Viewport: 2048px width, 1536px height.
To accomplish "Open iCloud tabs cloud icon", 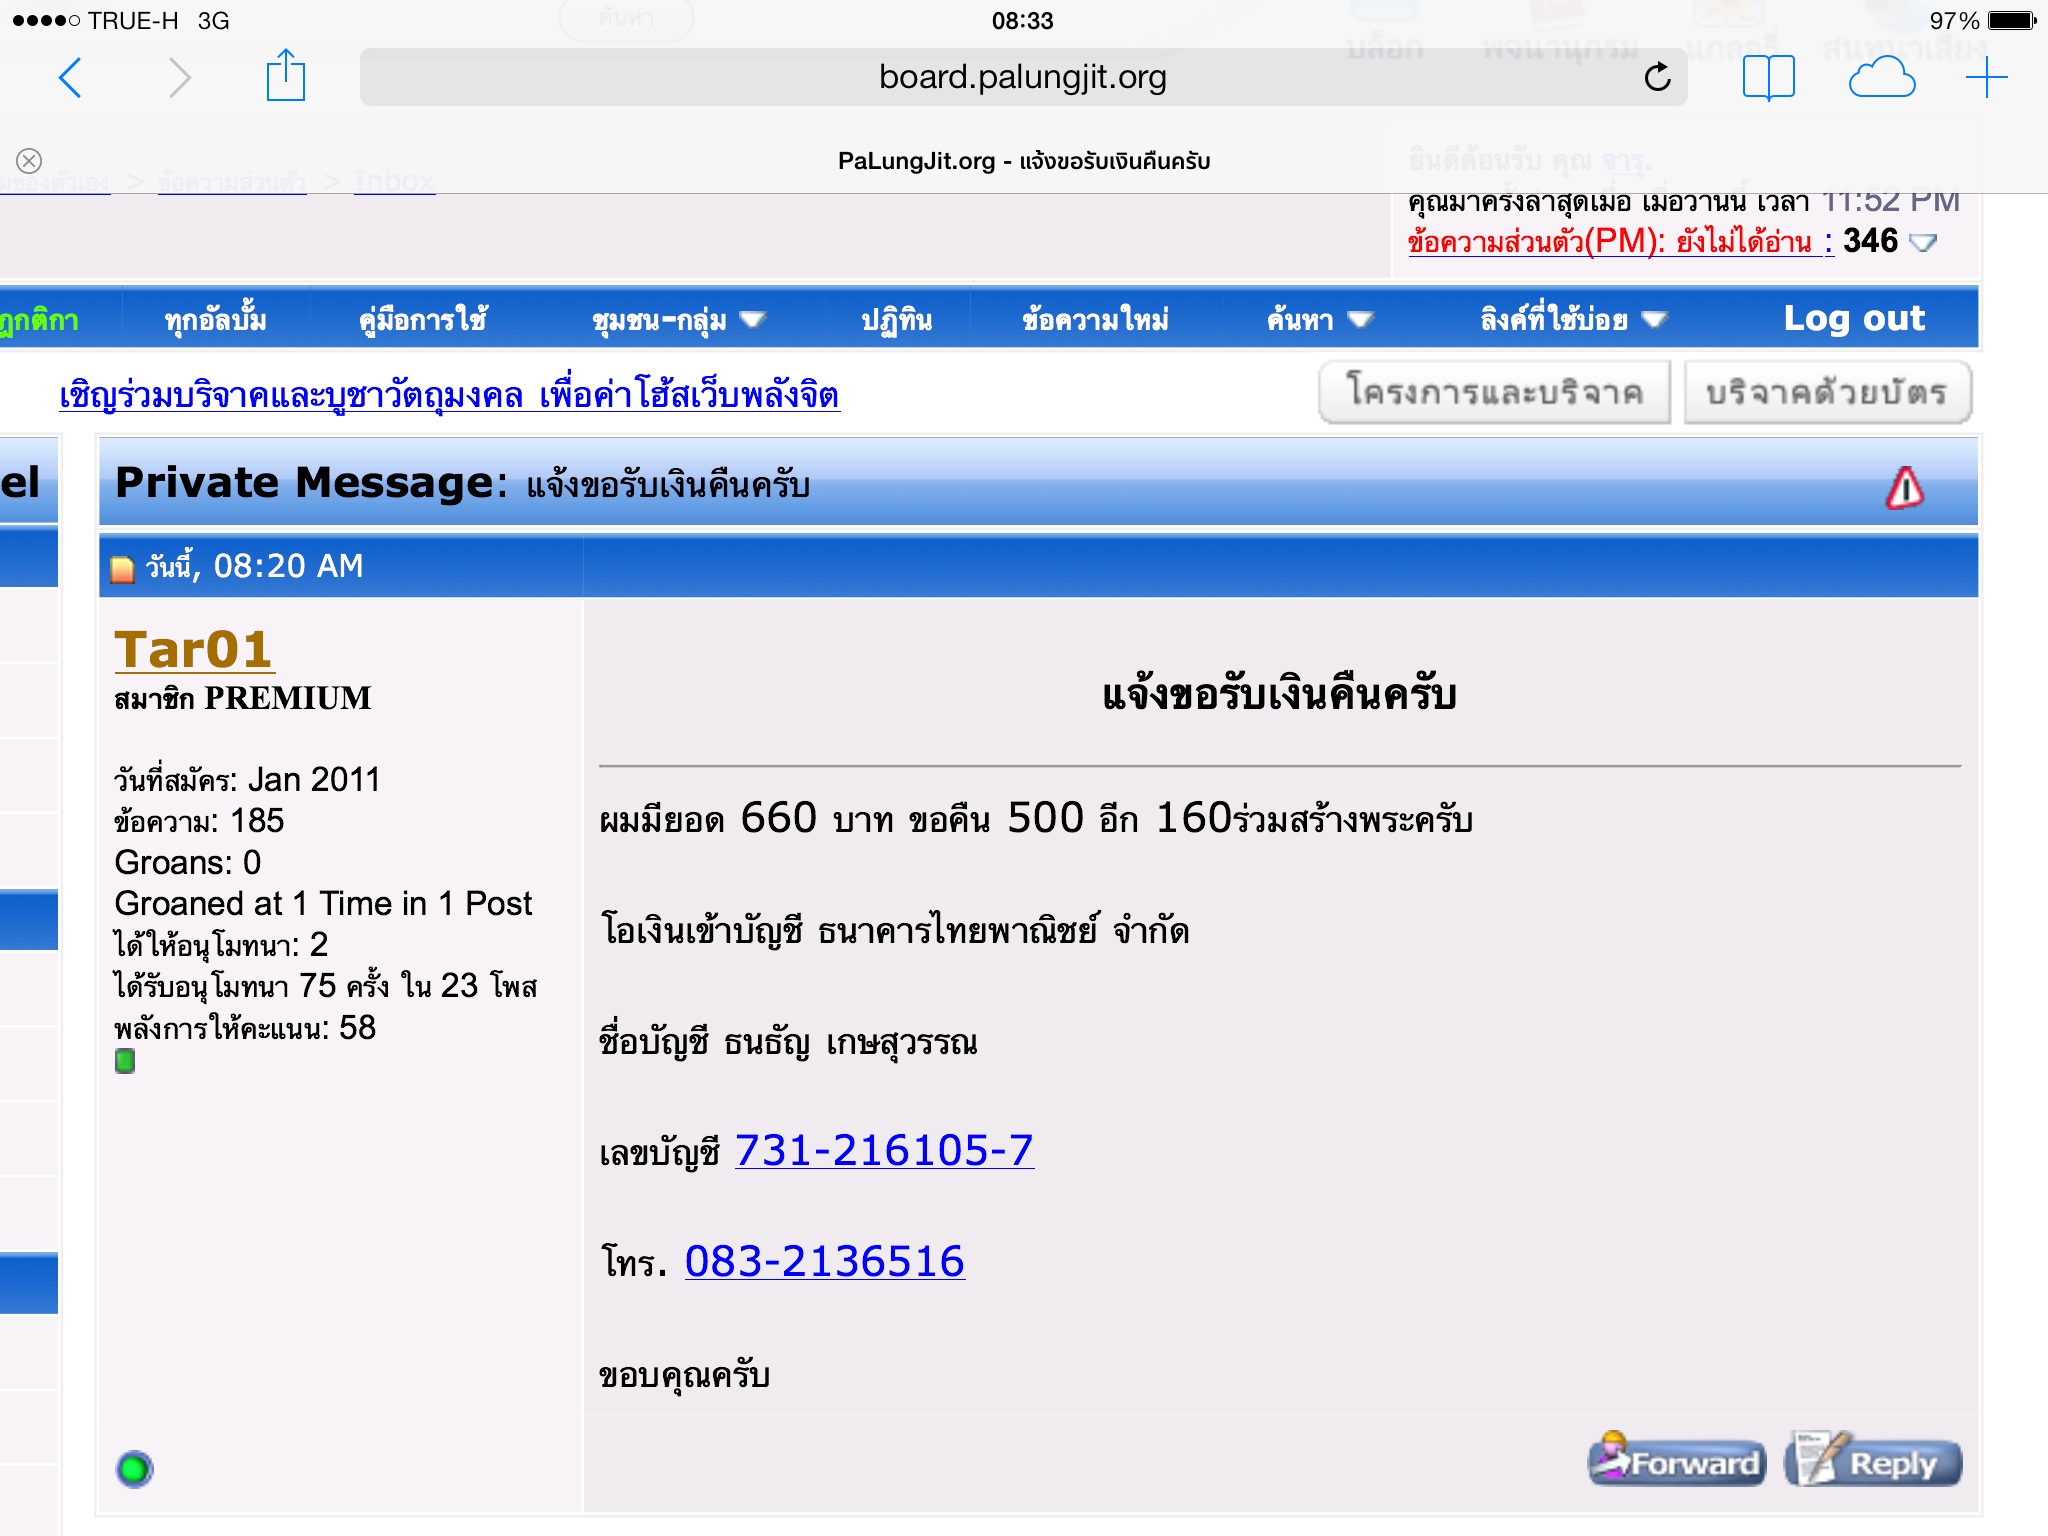I will [1881, 78].
